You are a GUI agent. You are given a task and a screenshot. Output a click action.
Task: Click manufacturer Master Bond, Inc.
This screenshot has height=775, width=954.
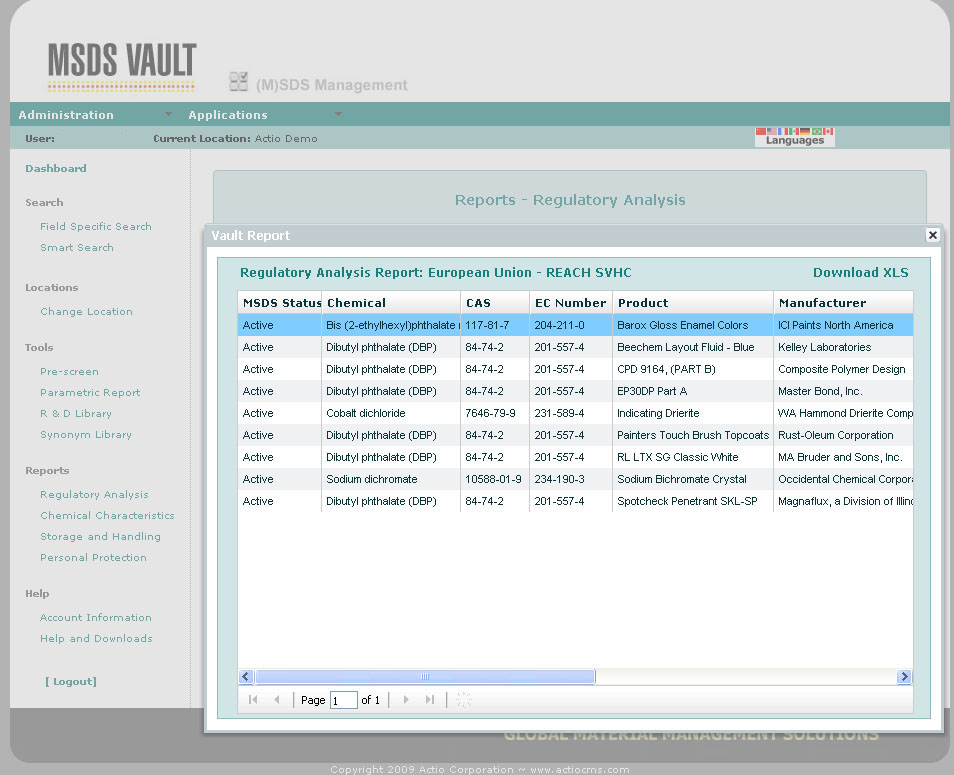(820, 391)
